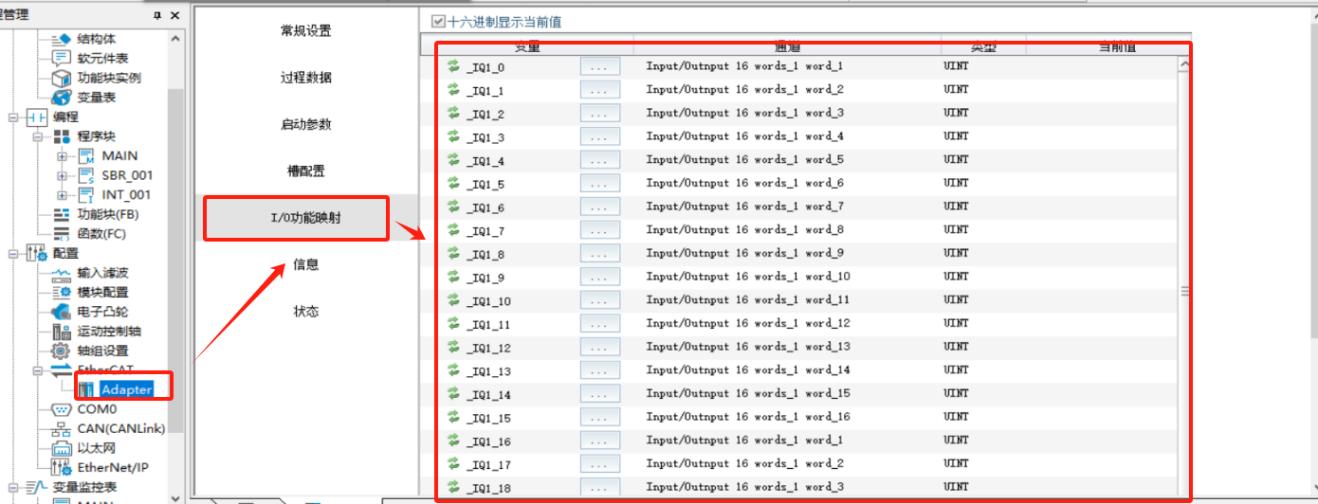Open the CAN(CANLink) network icon

(x=61, y=429)
